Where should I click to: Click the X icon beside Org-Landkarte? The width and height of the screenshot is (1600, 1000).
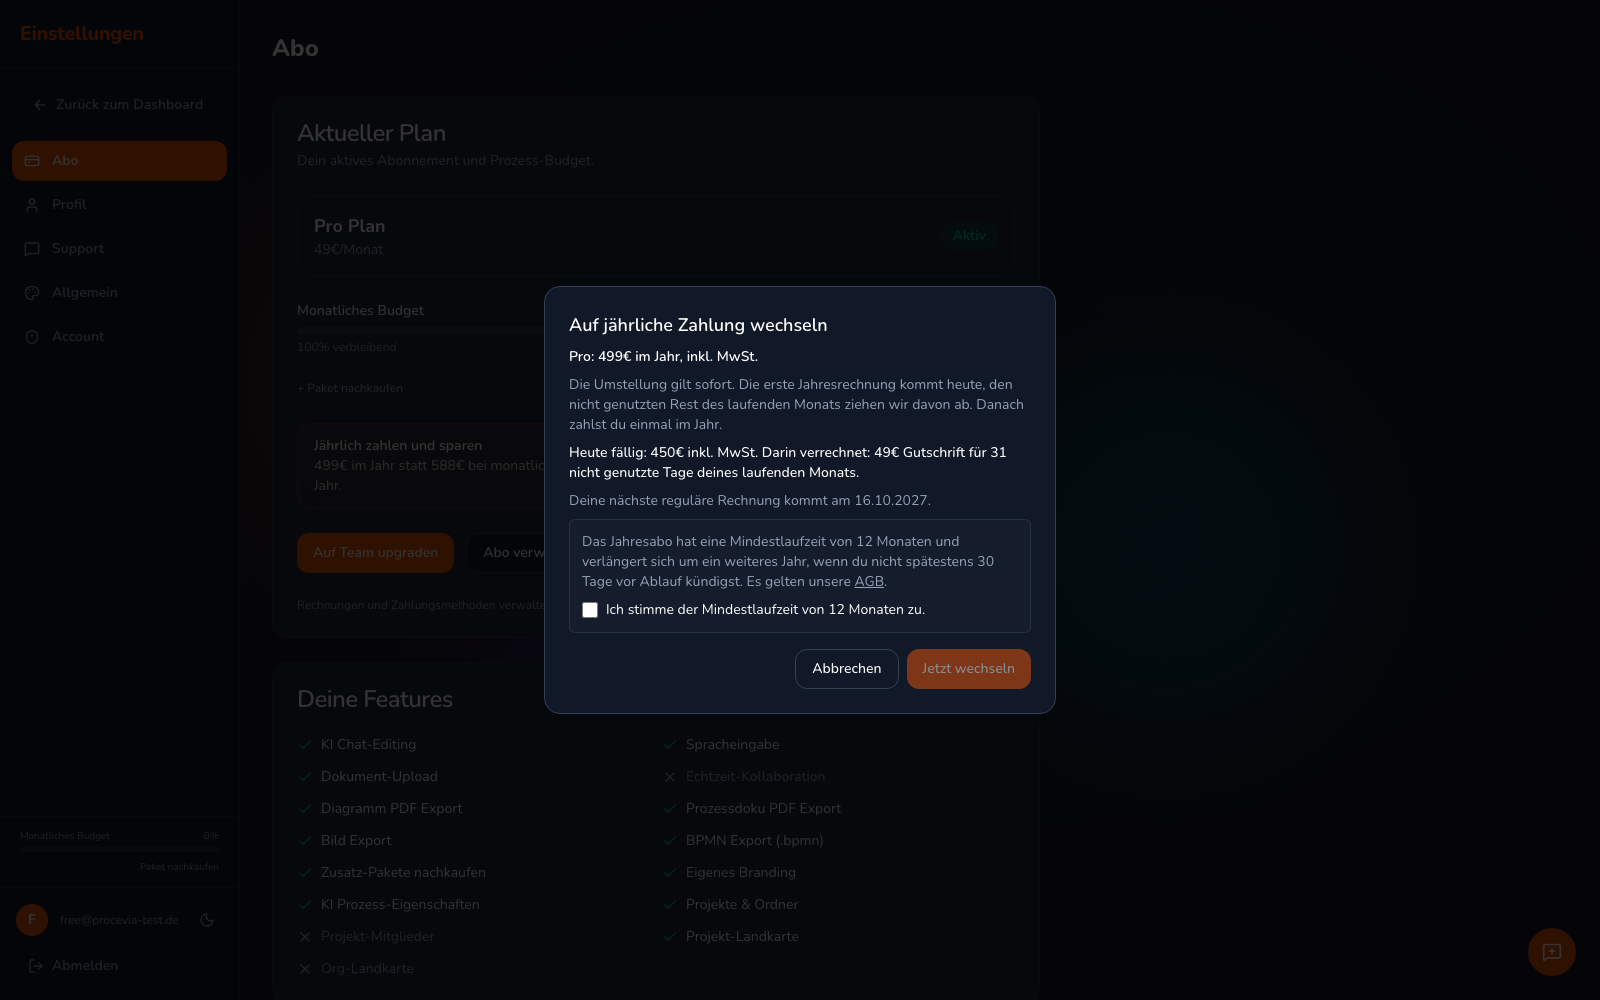click(305, 969)
